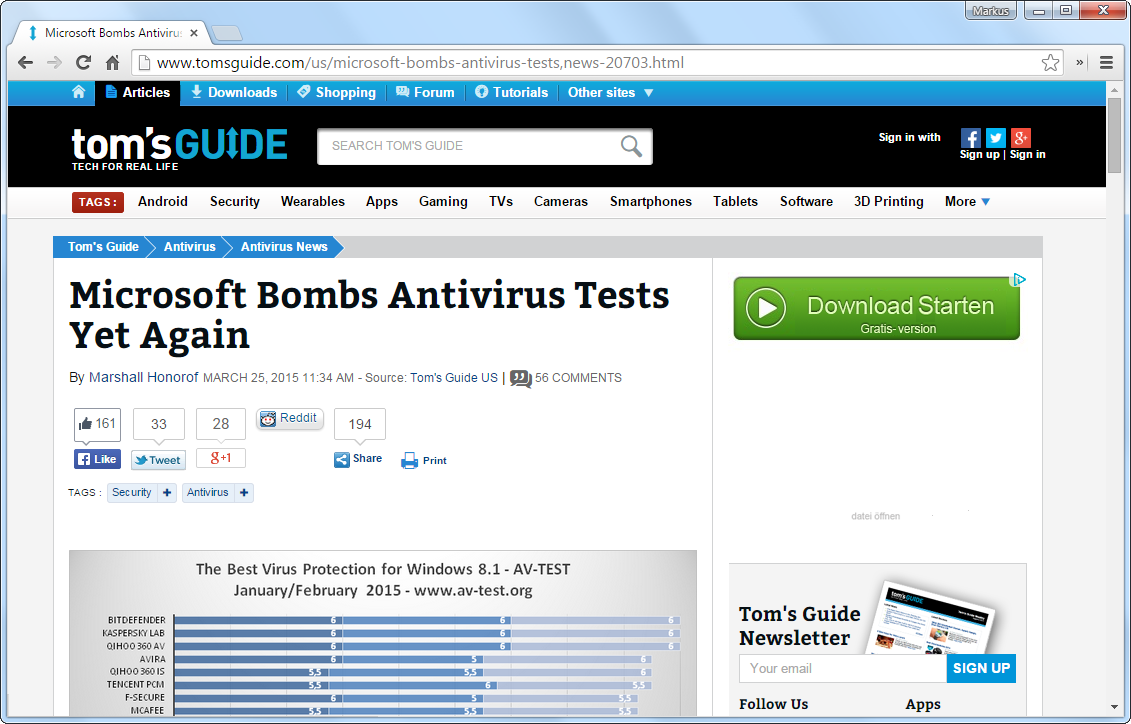Open the 56 COMMENTS link

click(x=576, y=378)
